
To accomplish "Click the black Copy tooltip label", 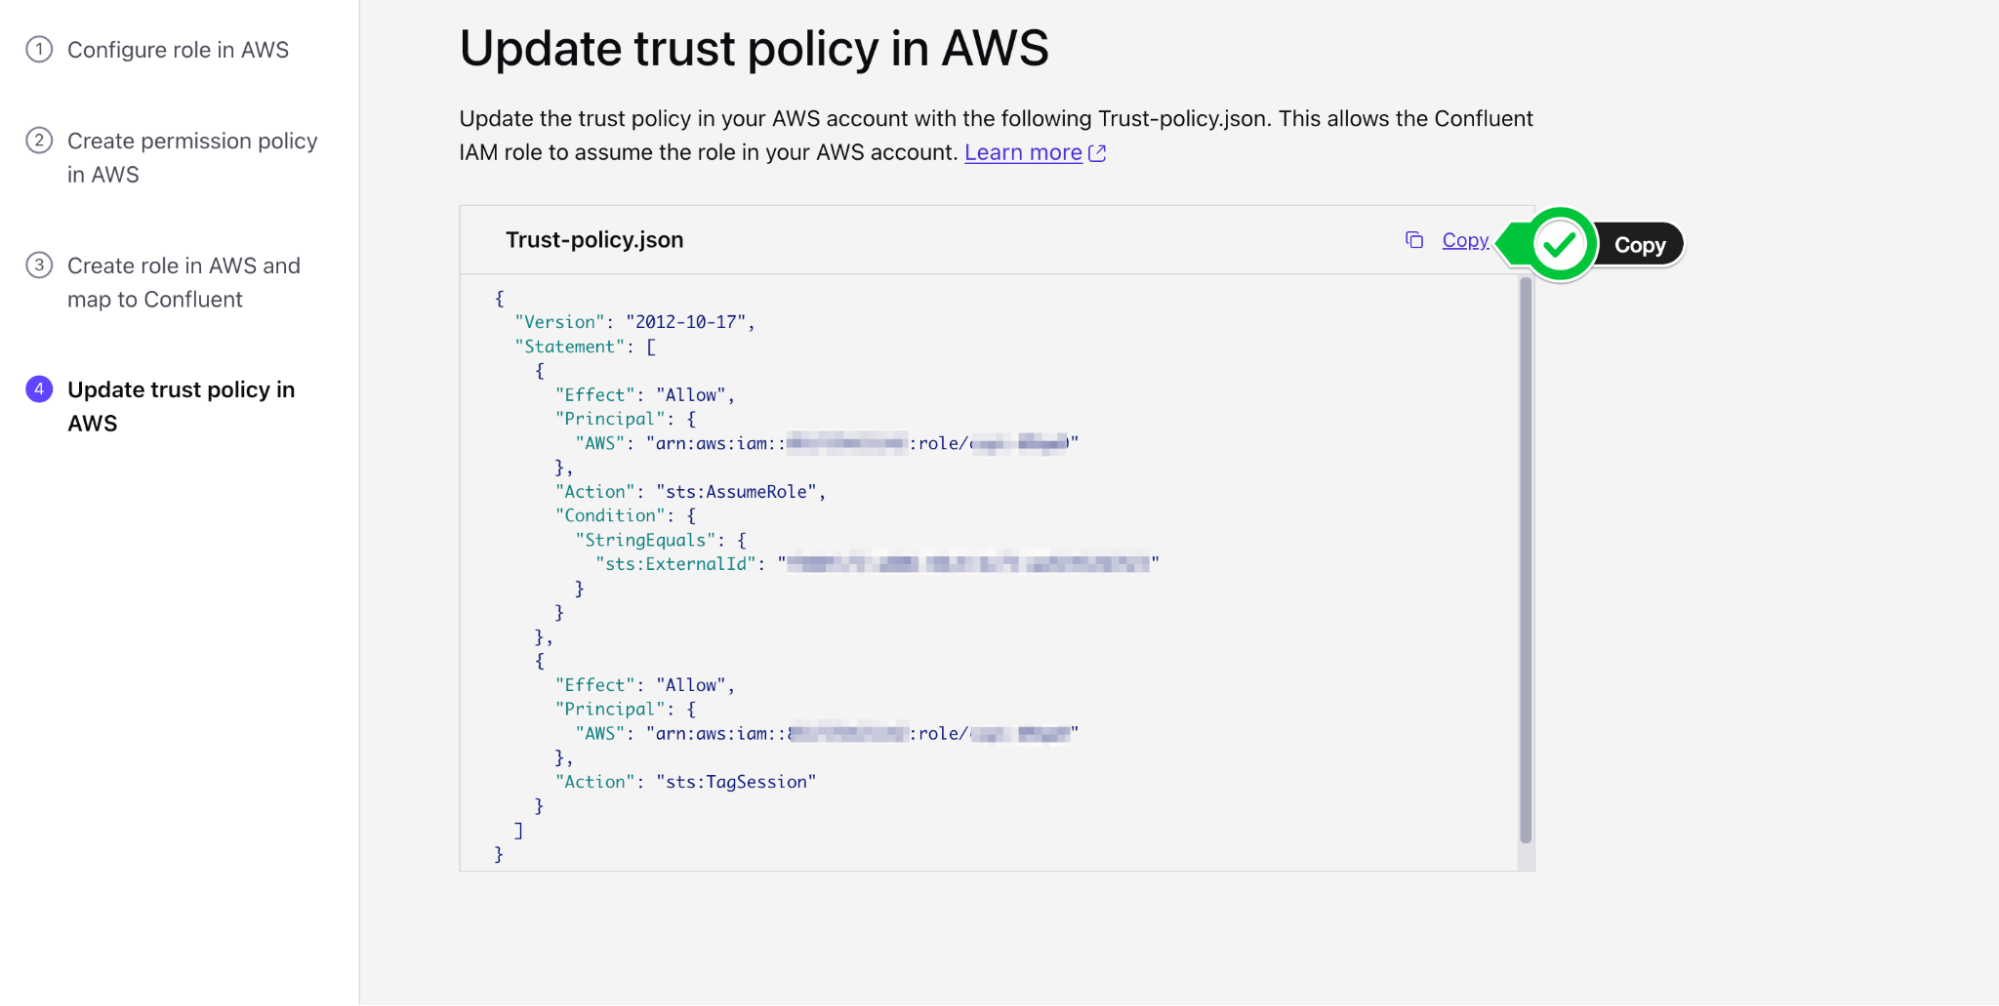I will pyautogui.click(x=1640, y=245).
